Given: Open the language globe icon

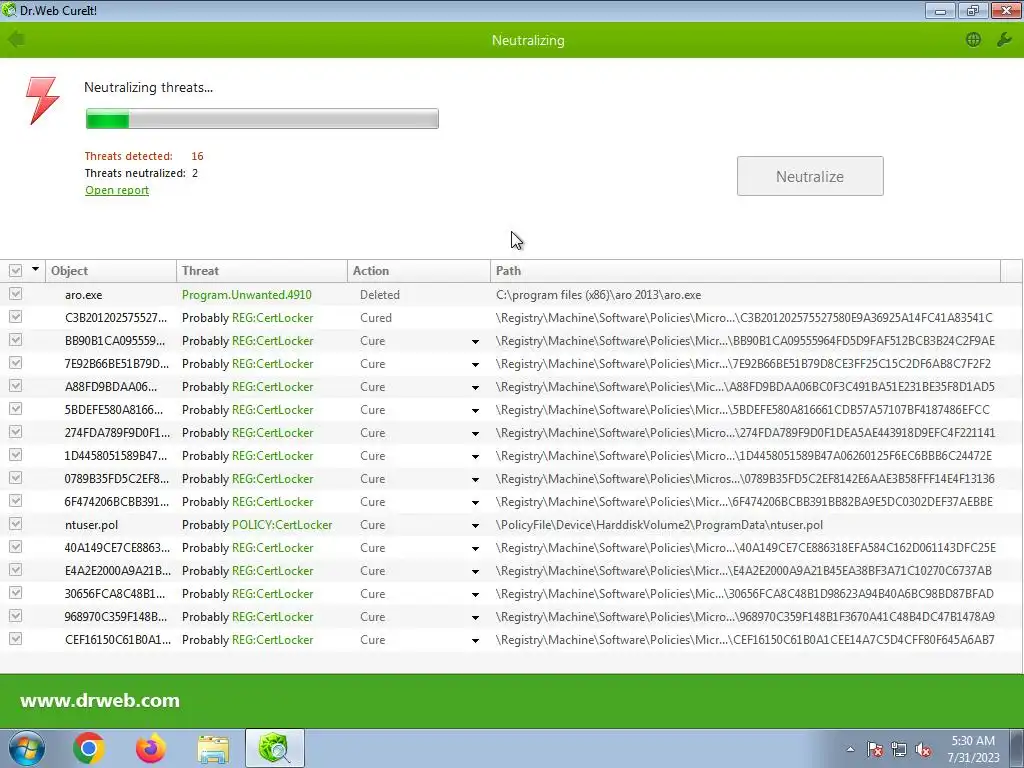Looking at the screenshot, I should tap(973, 40).
